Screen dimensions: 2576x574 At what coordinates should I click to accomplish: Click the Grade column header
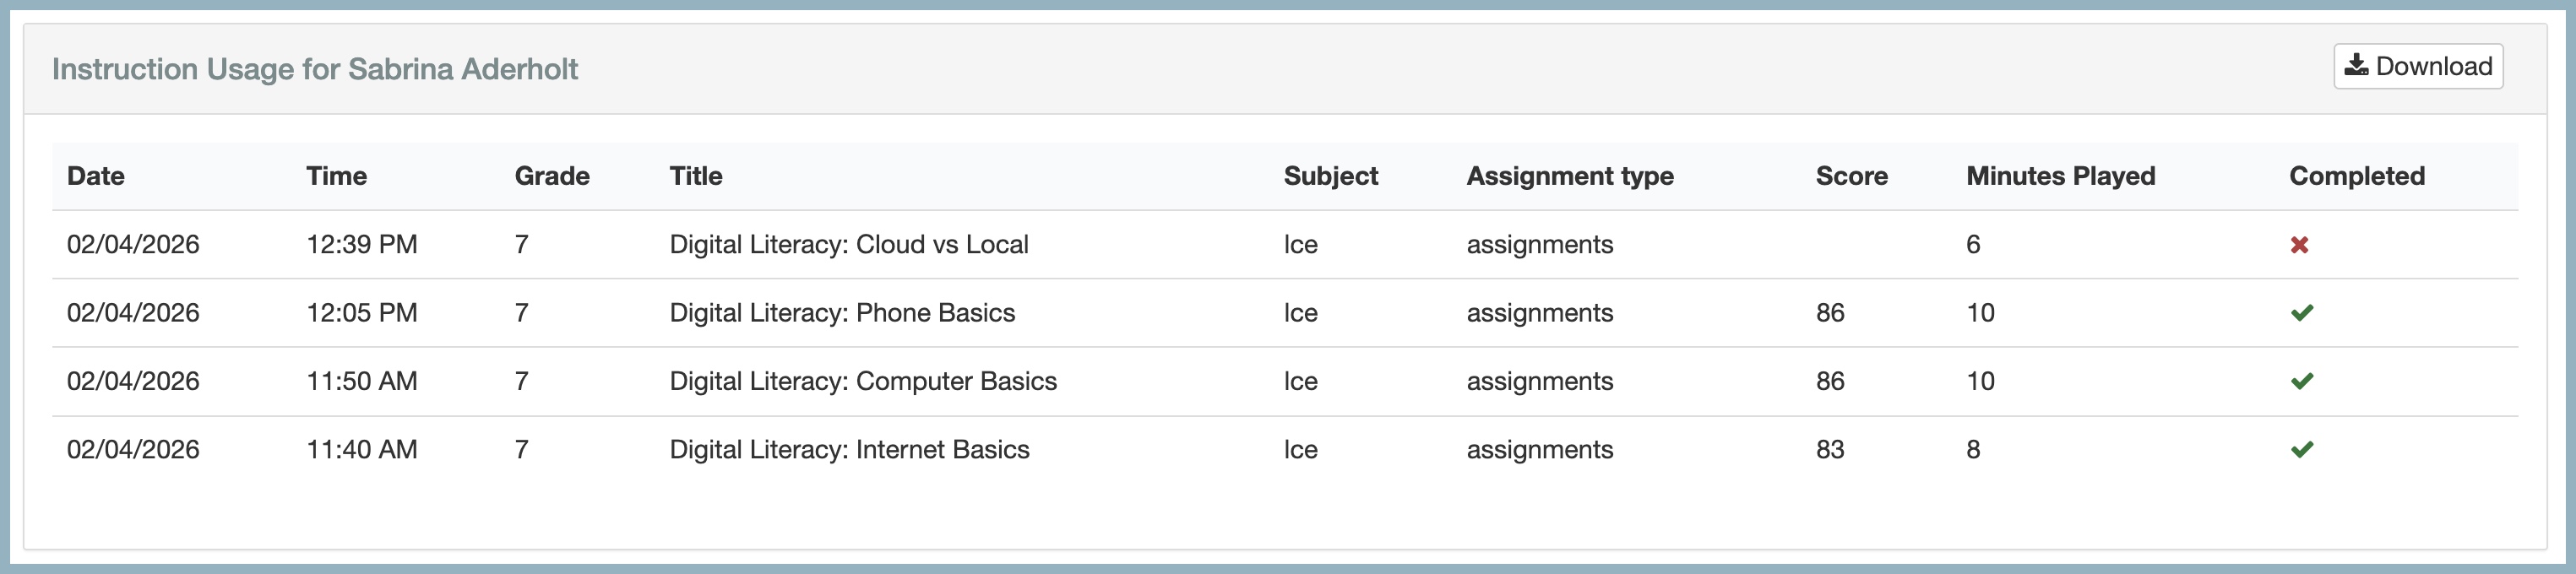pos(552,176)
